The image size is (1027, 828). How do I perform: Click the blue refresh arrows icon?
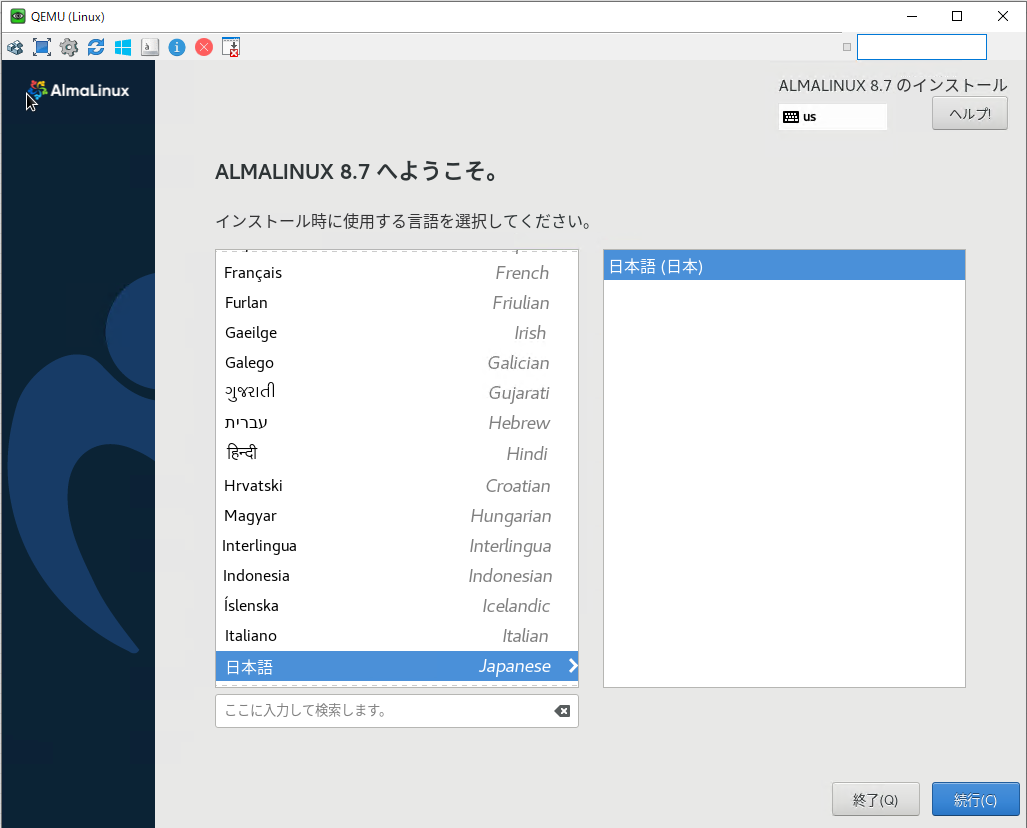pos(96,47)
